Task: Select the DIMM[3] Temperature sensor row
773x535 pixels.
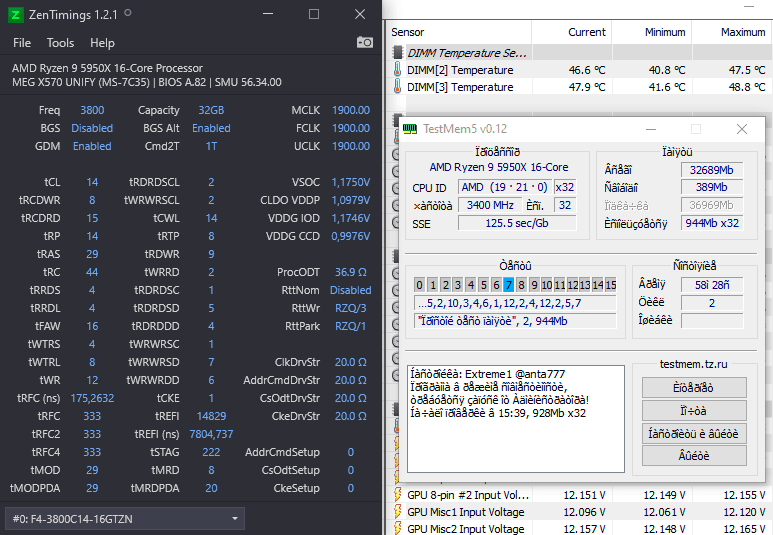Action: click(579, 86)
